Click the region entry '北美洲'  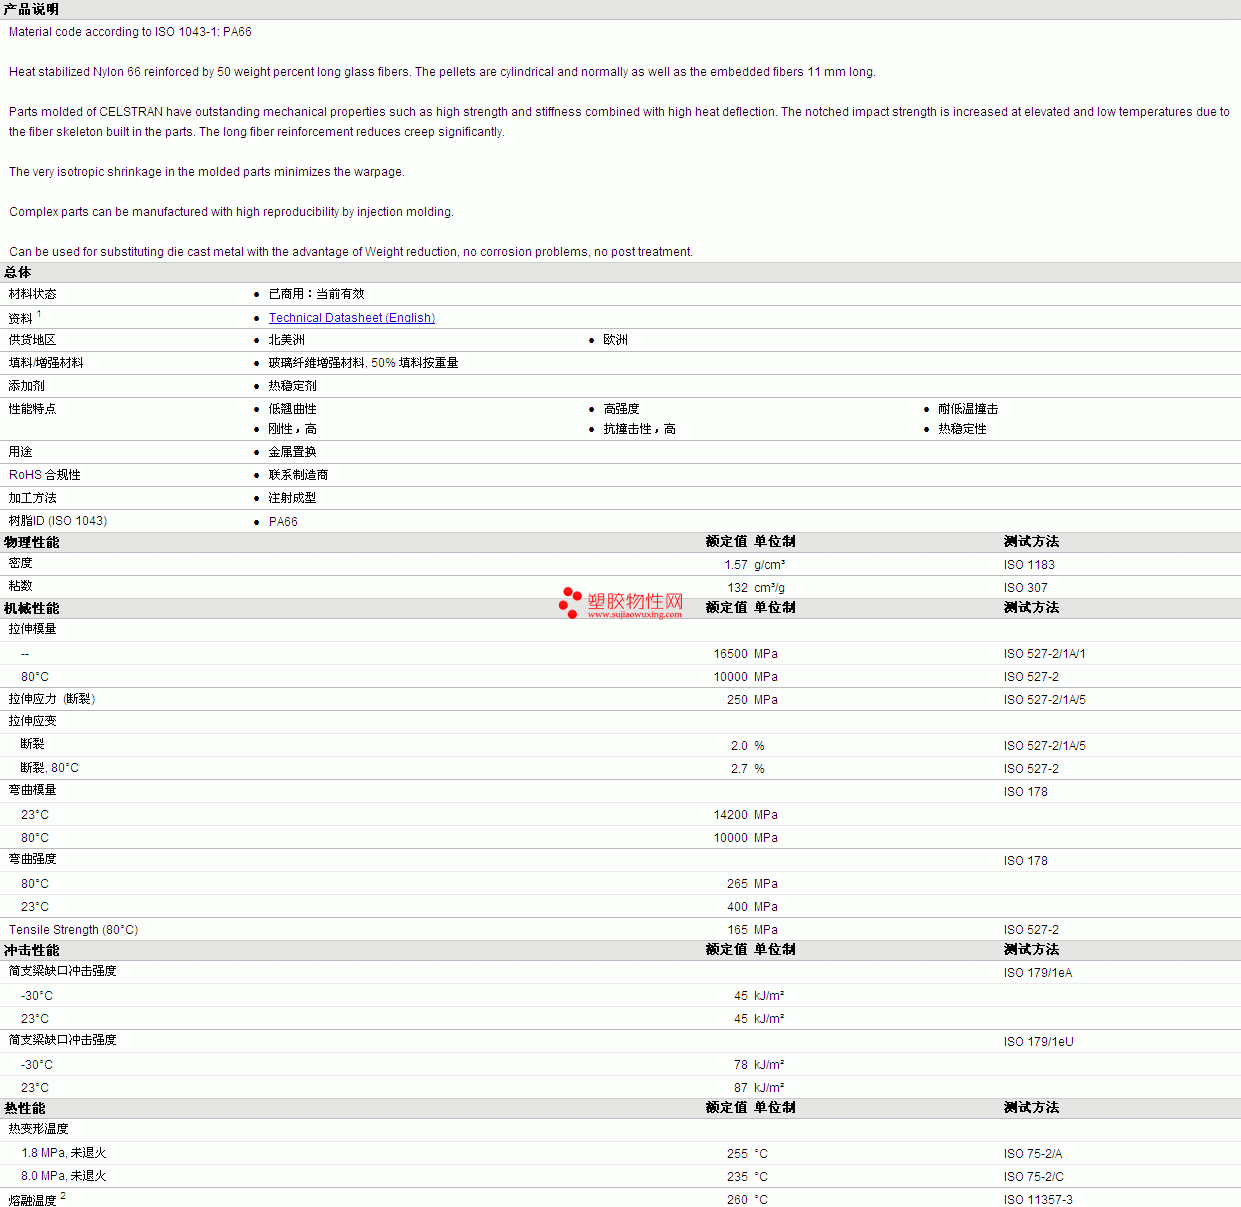286,340
